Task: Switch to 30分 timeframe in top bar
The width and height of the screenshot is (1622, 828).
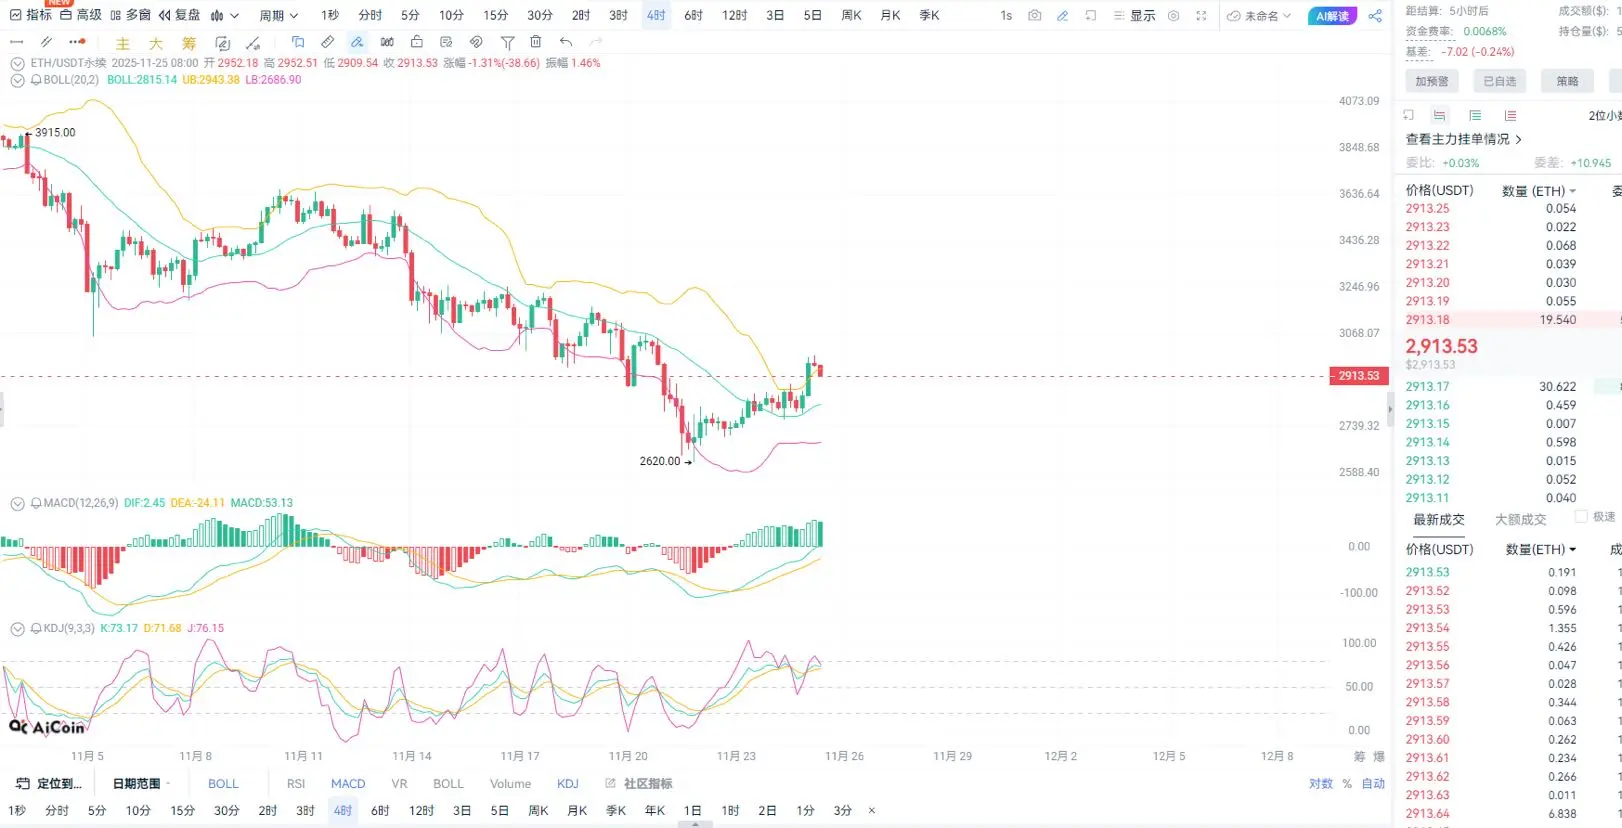Action: [x=540, y=15]
